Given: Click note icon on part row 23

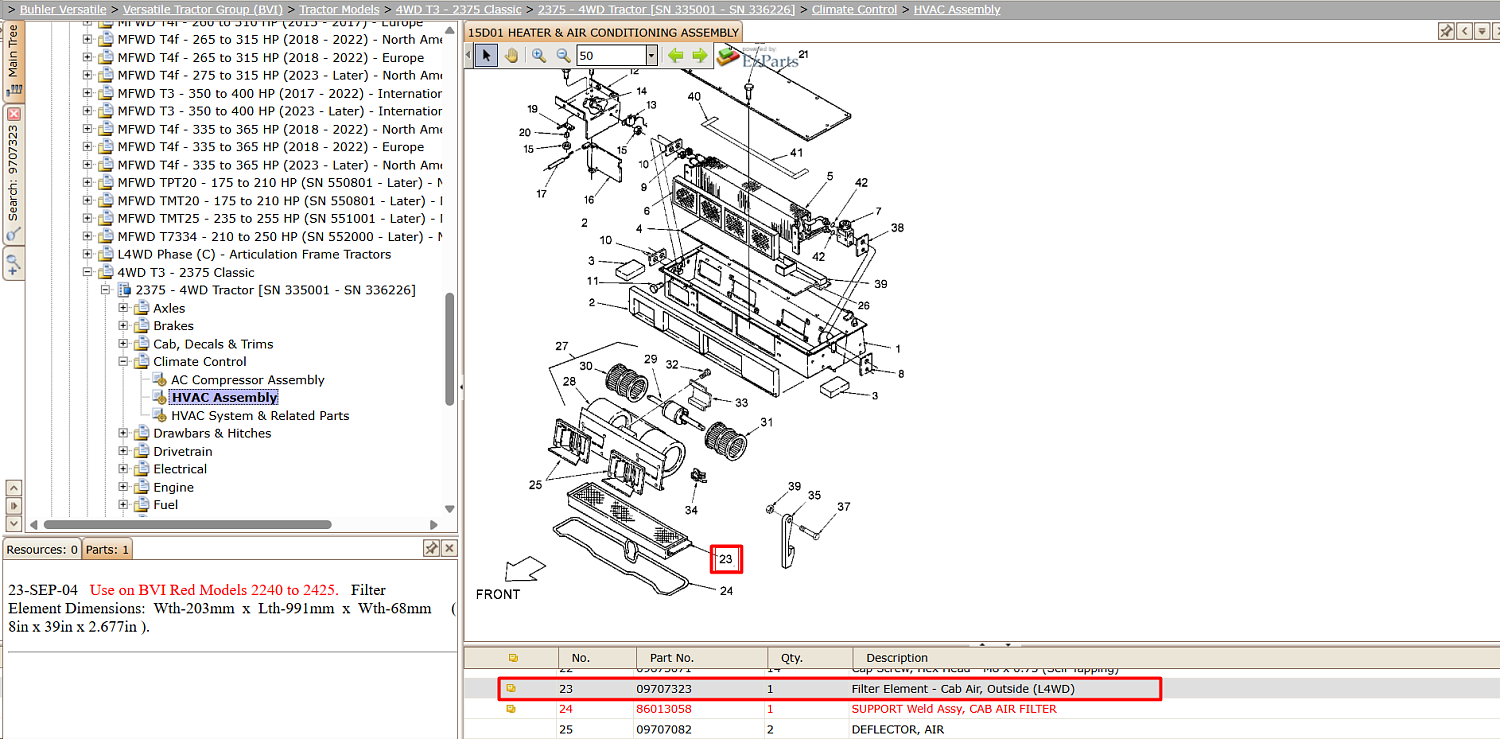Looking at the screenshot, I should [x=511, y=688].
